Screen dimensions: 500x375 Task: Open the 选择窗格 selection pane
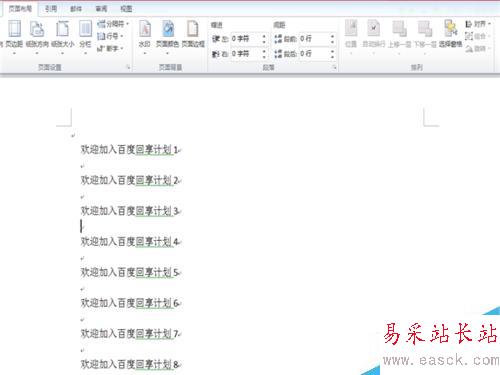click(450, 34)
